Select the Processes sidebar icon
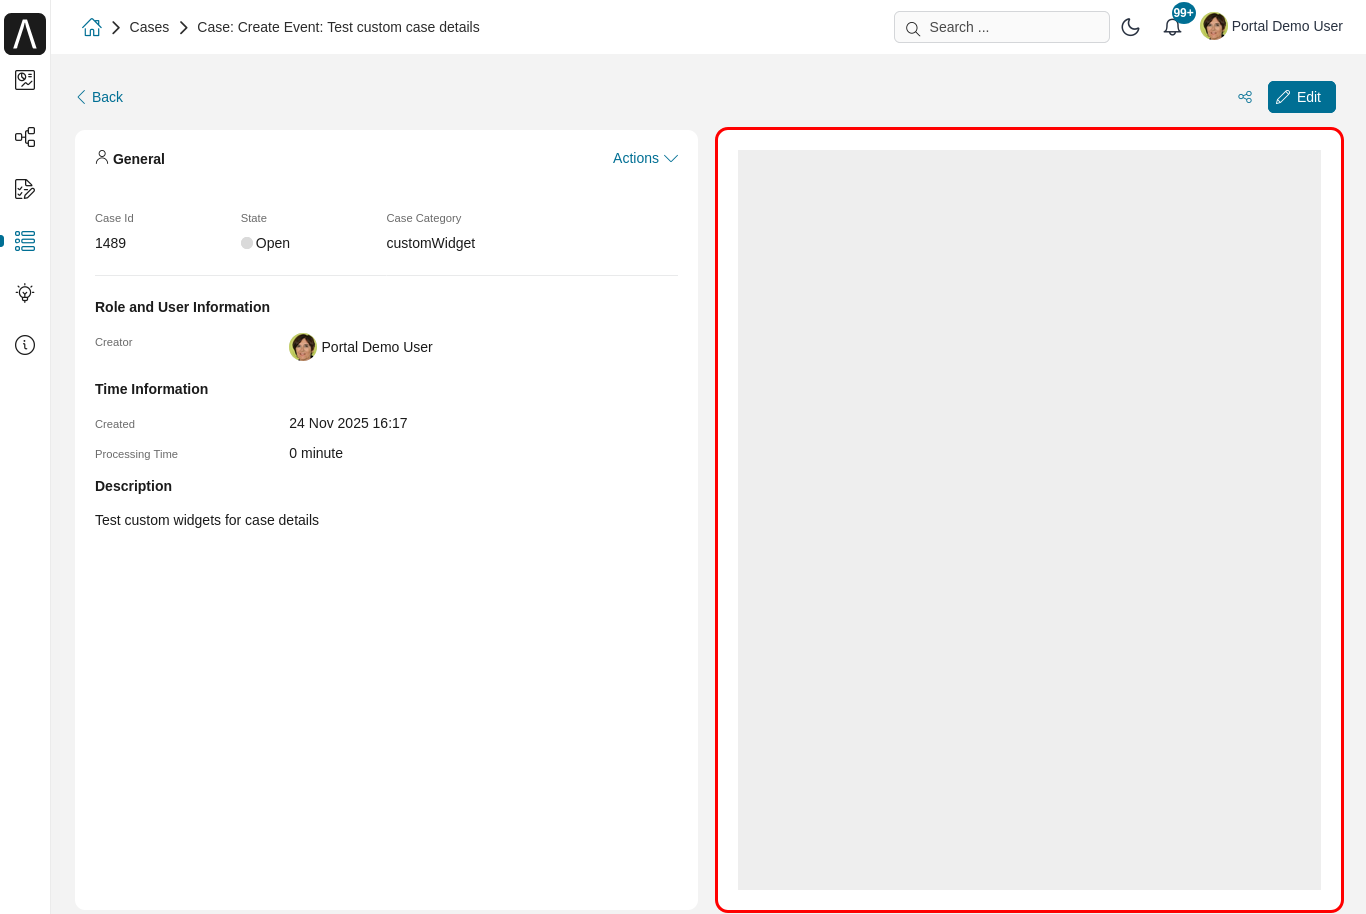This screenshot has width=1366, height=914. pos(24,137)
